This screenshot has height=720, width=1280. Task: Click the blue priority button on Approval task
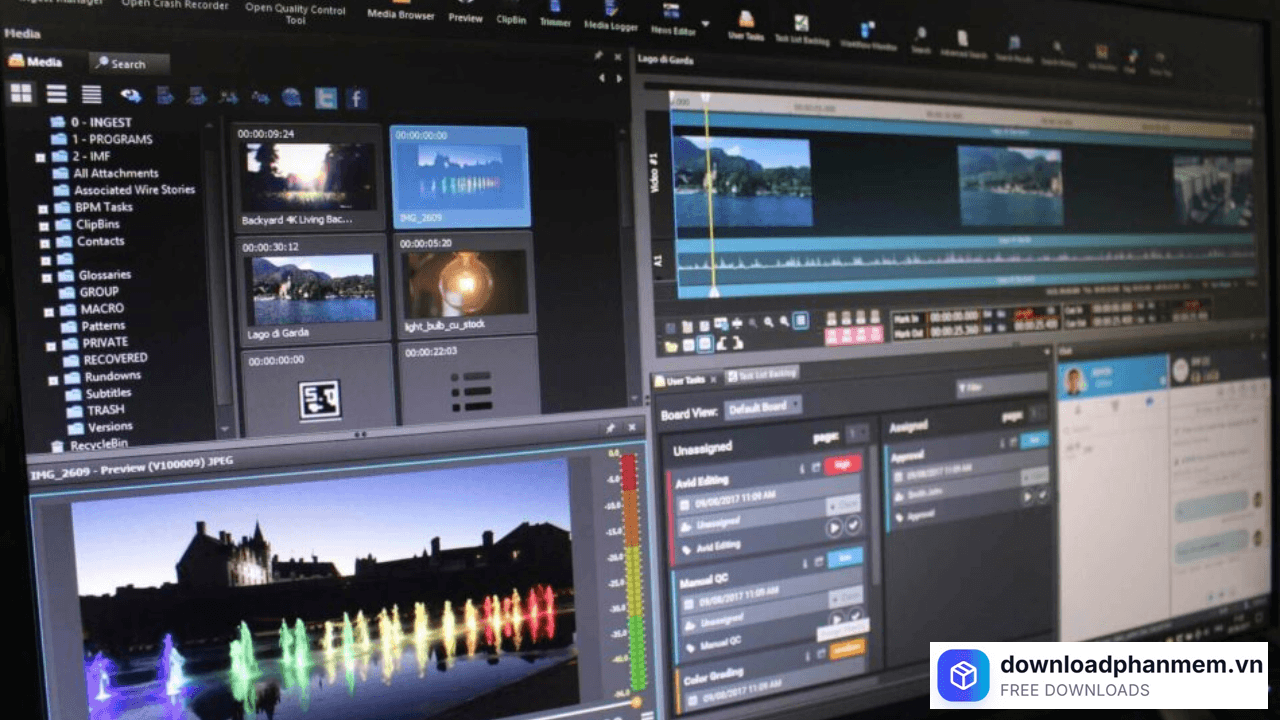(1035, 439)
